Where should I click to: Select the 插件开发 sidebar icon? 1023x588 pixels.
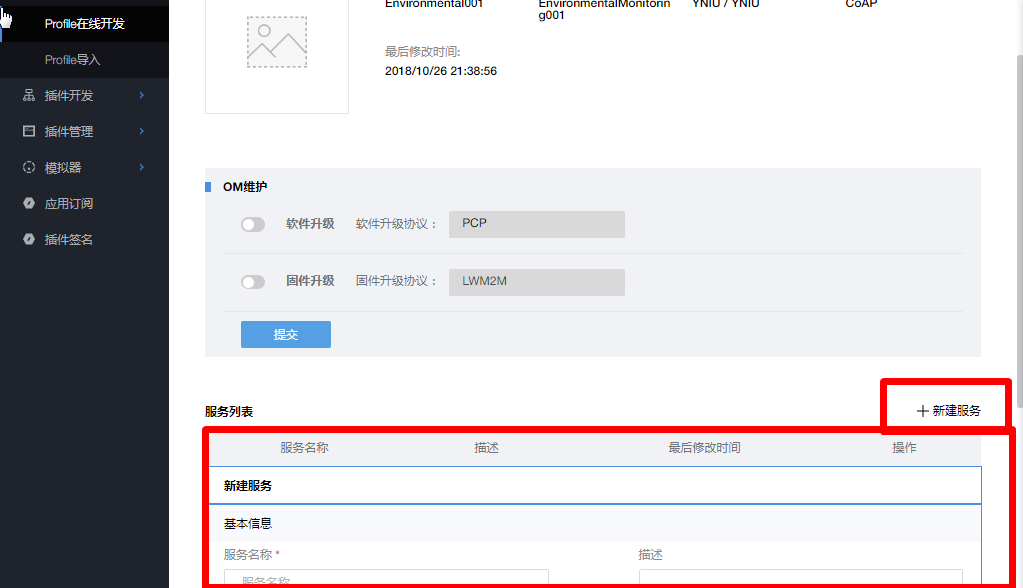coord(27,95)
